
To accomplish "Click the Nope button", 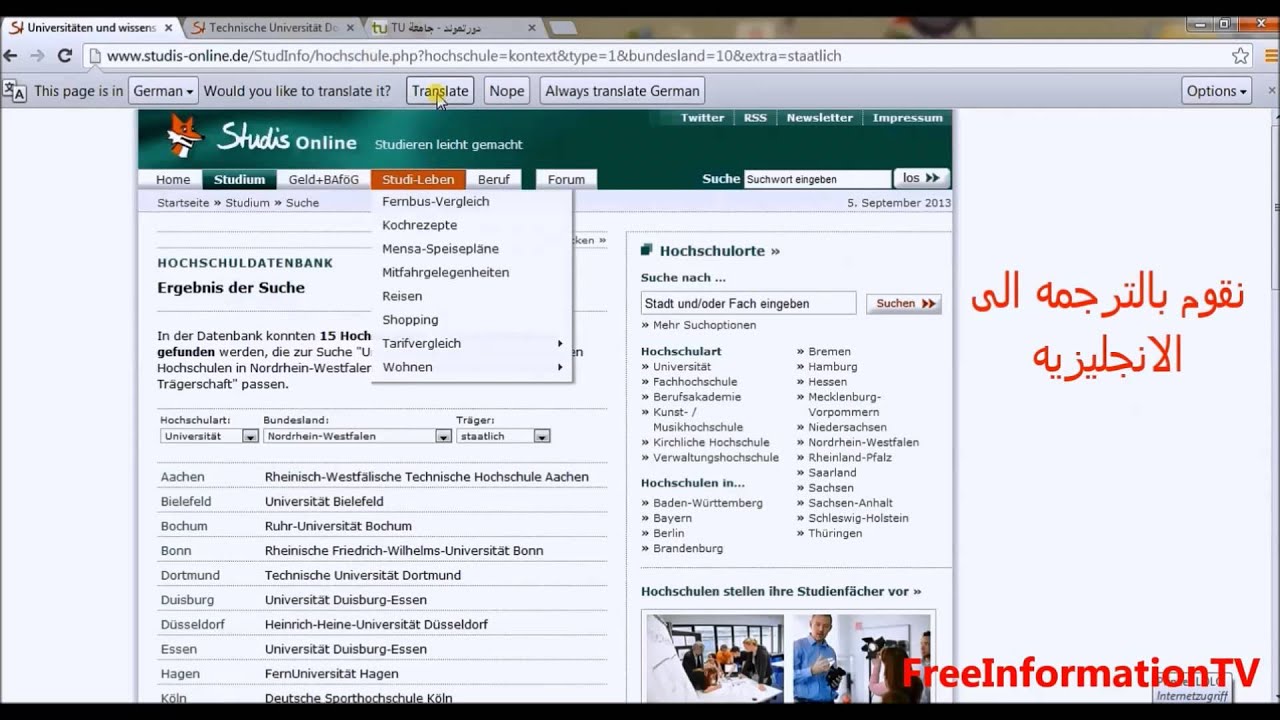I will 507,91.
